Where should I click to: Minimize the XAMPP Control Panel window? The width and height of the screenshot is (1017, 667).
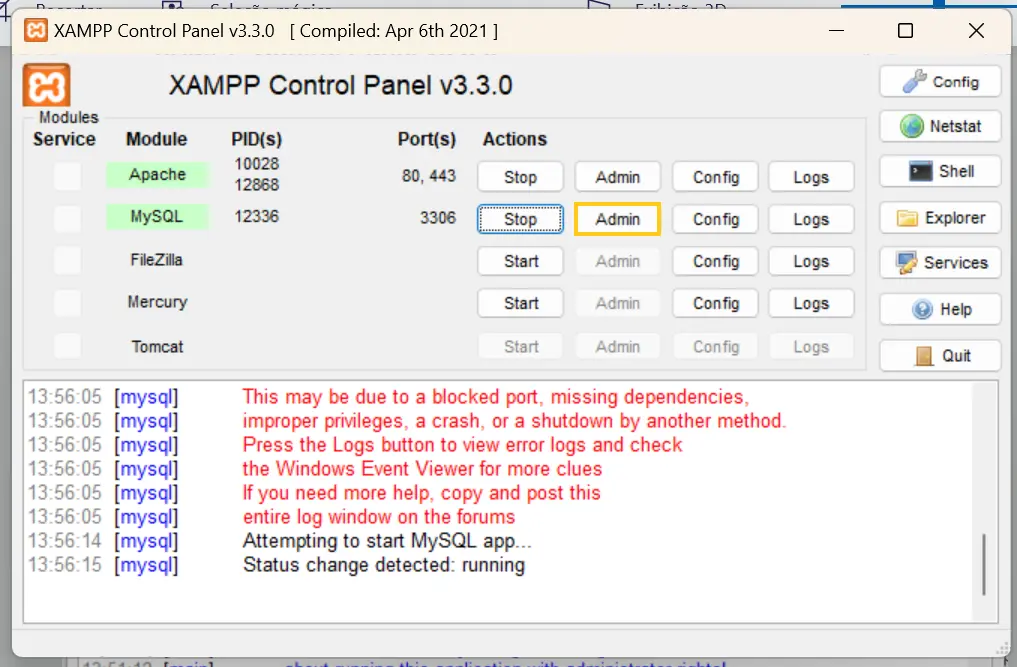837,30
